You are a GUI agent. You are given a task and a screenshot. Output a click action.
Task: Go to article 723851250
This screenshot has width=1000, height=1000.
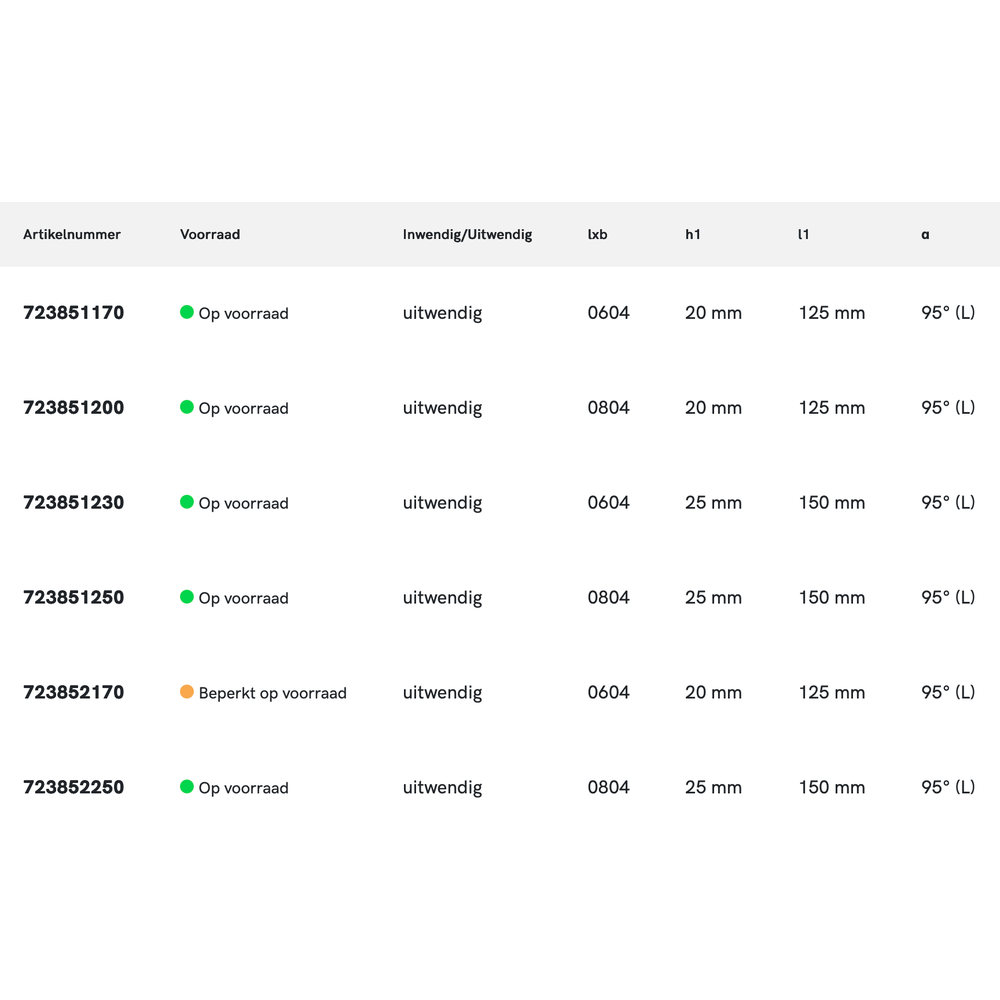(x=74, y=598)
